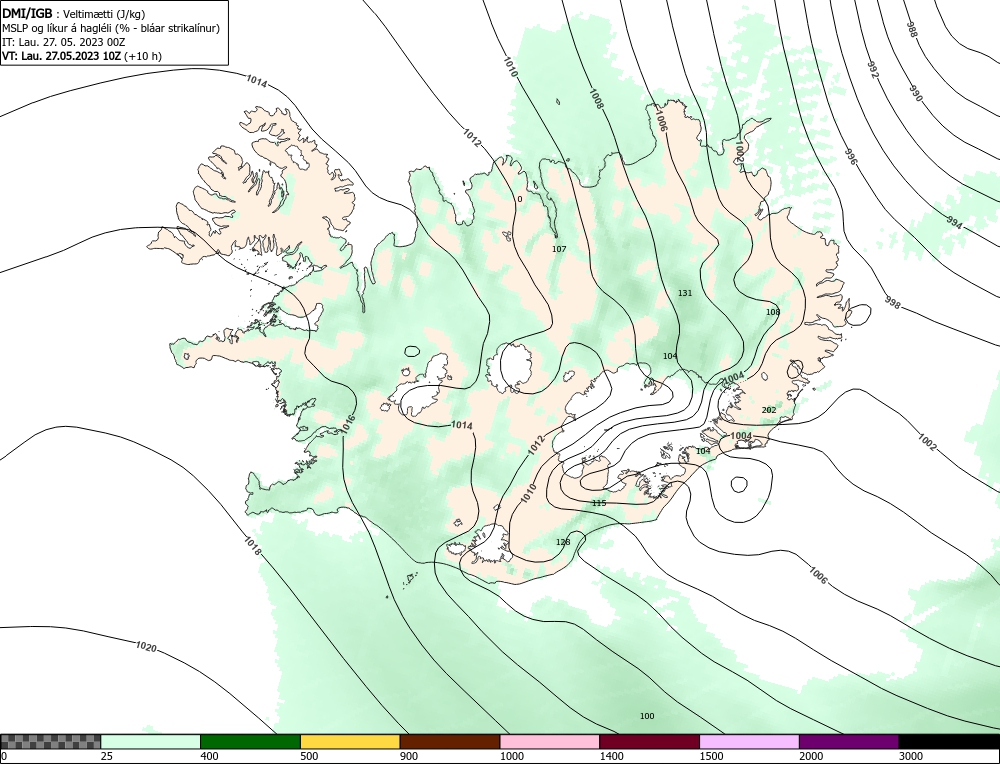This screenshot has width=1000, height=764.
Task: Click the purple 2000–3000 legend swatch
Action: click(849, 741)
